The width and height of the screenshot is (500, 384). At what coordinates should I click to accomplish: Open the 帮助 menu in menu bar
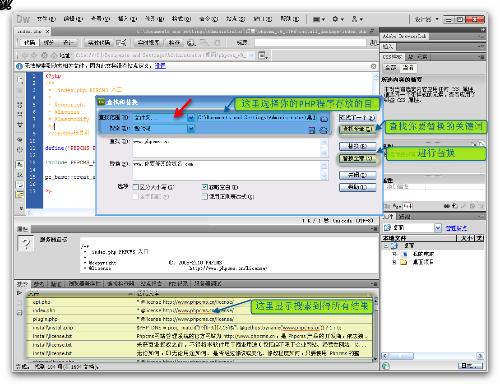(290, 19)
